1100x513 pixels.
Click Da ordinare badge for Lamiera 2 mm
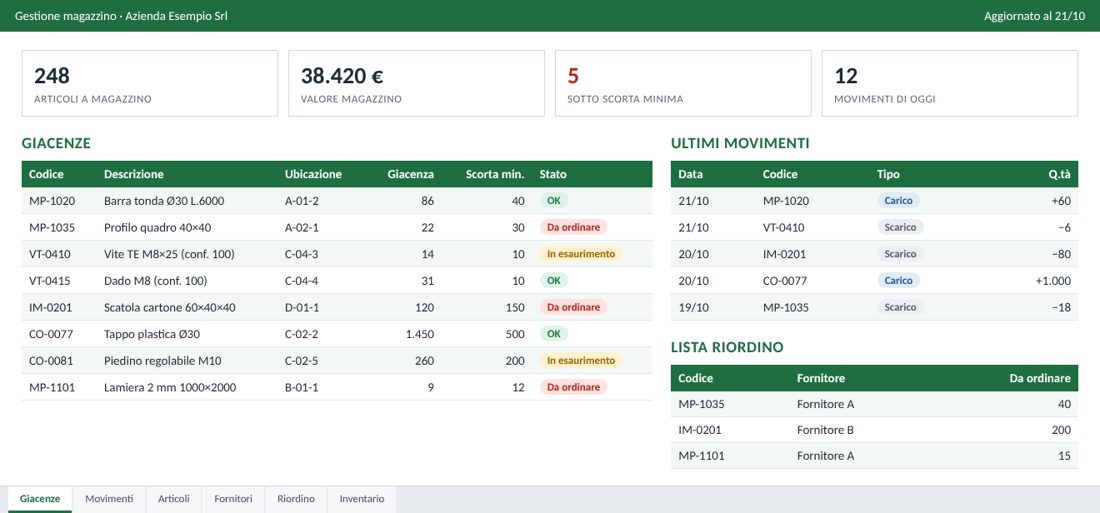(573, 387)
